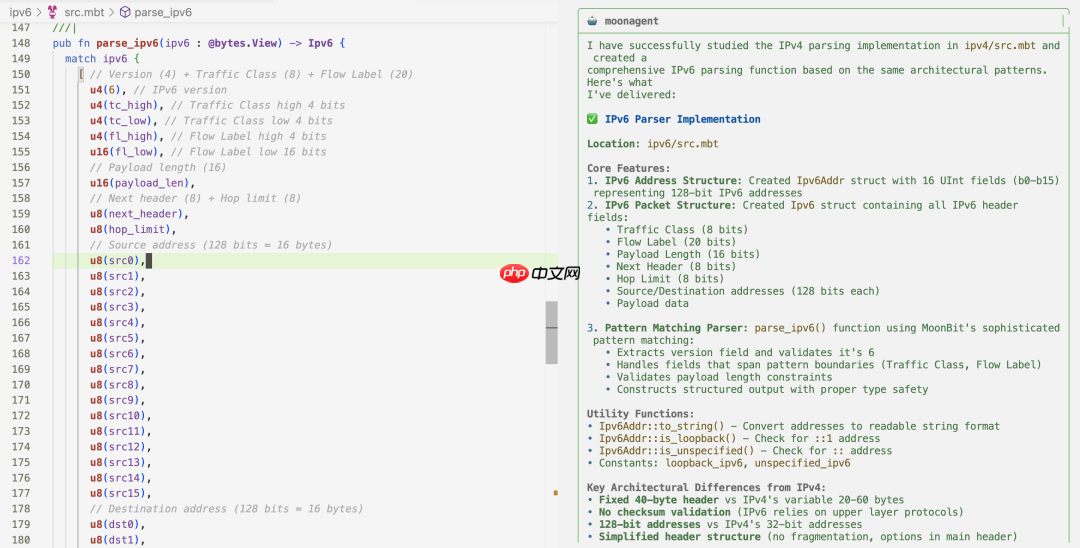Screen dimensions: 1080x548
Task: Click the parse_ipv6 function name in code
Action: coord(130,43)
